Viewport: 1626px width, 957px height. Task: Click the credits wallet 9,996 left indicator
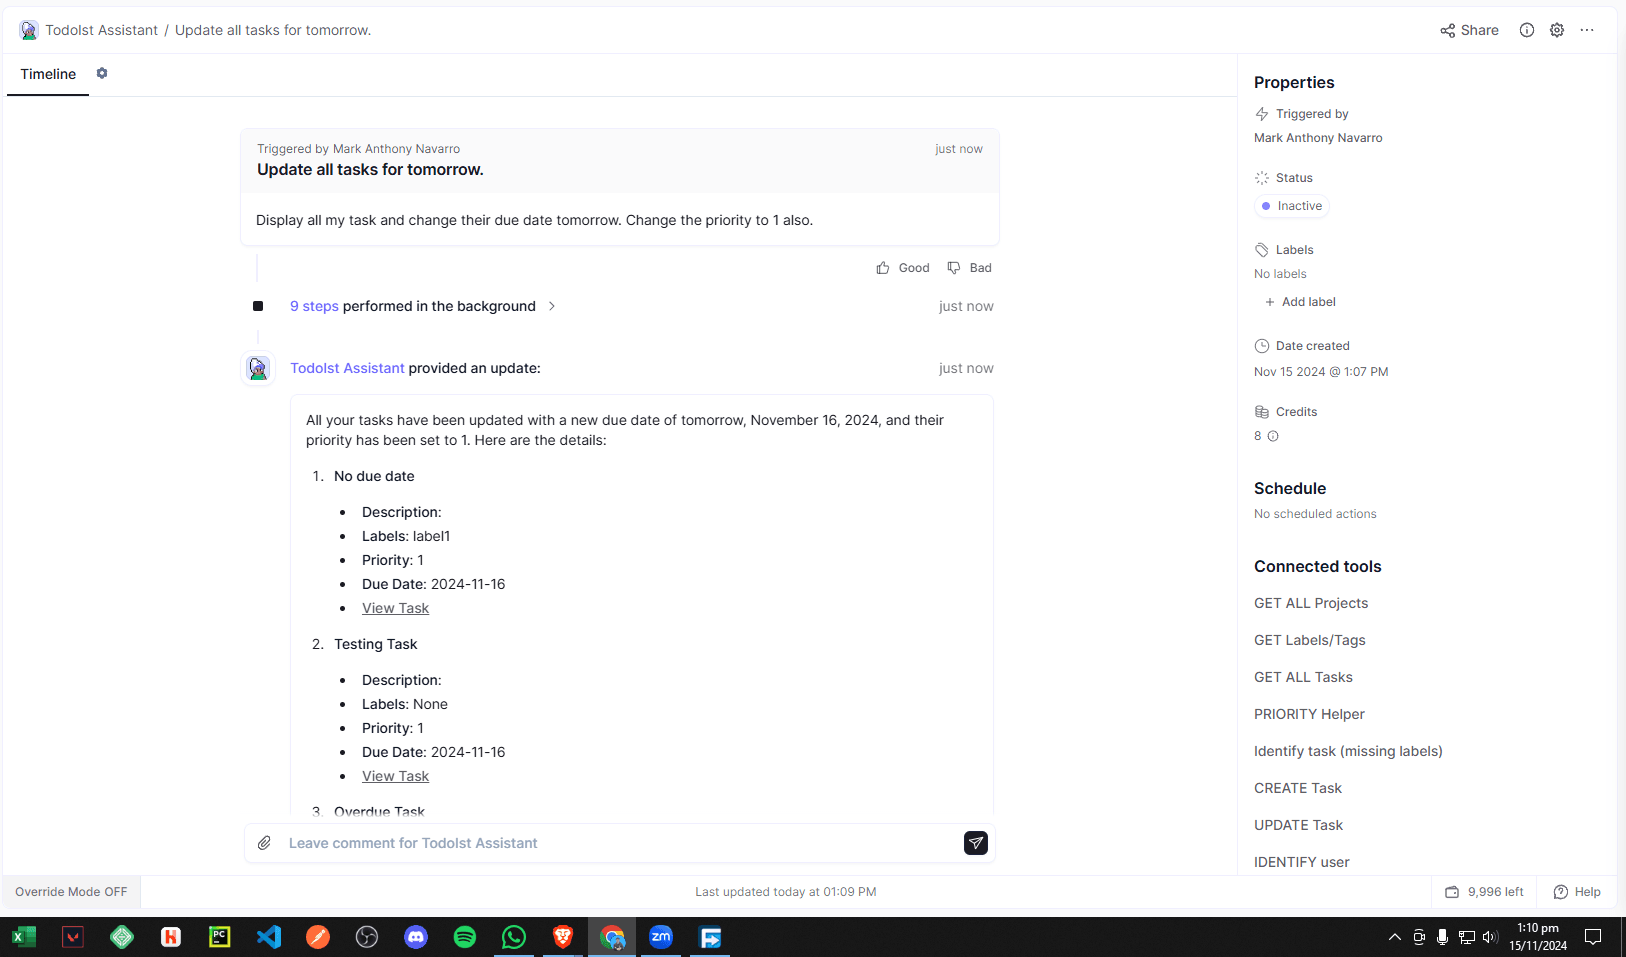click(x=1484, y=892)
